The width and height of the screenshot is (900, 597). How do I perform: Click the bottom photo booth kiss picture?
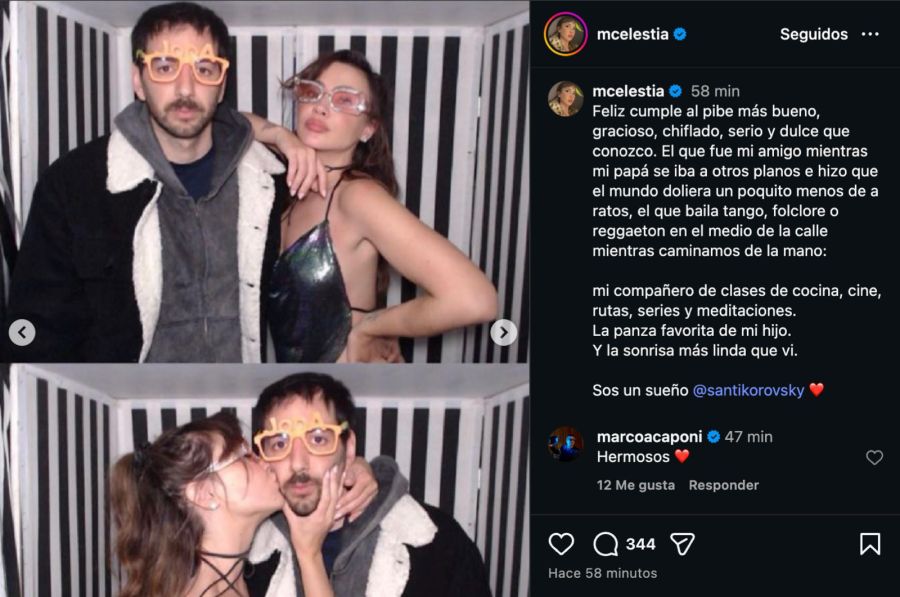tap(264, 480)
